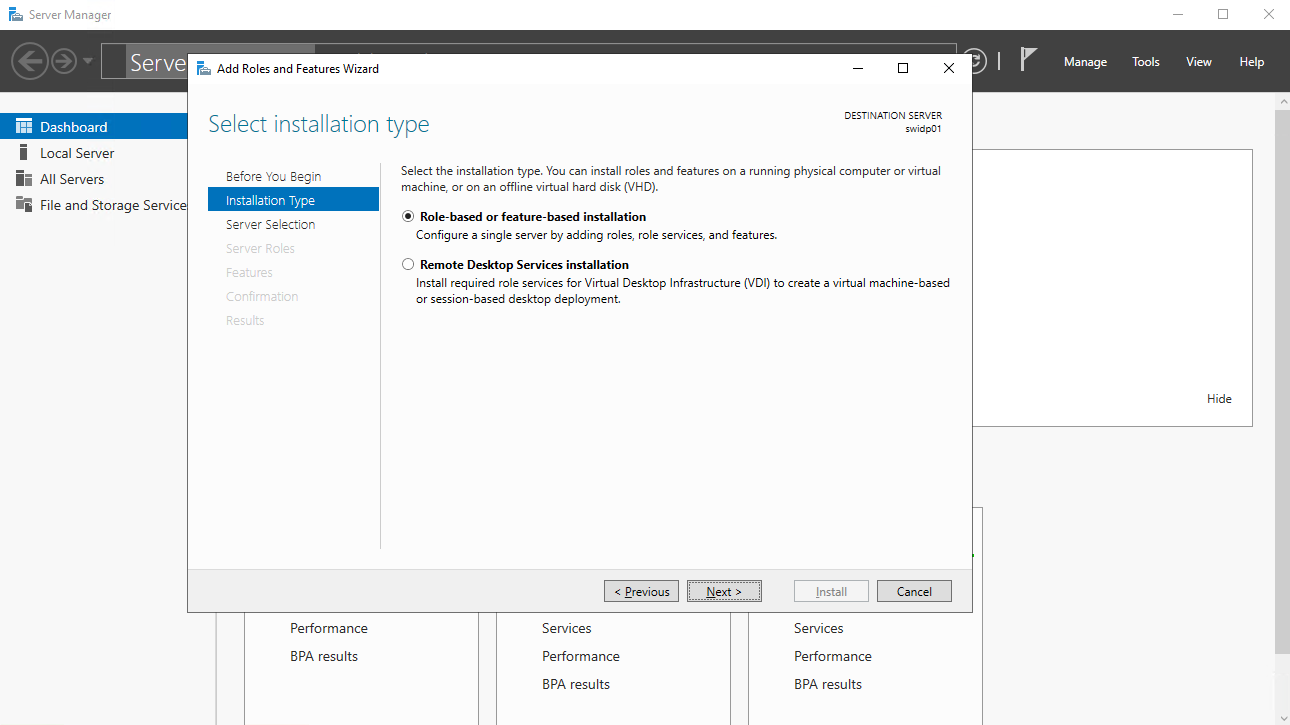1290x725 pixels.
Task: Open Services in the rightmost tile
Action: click(819, 629)
